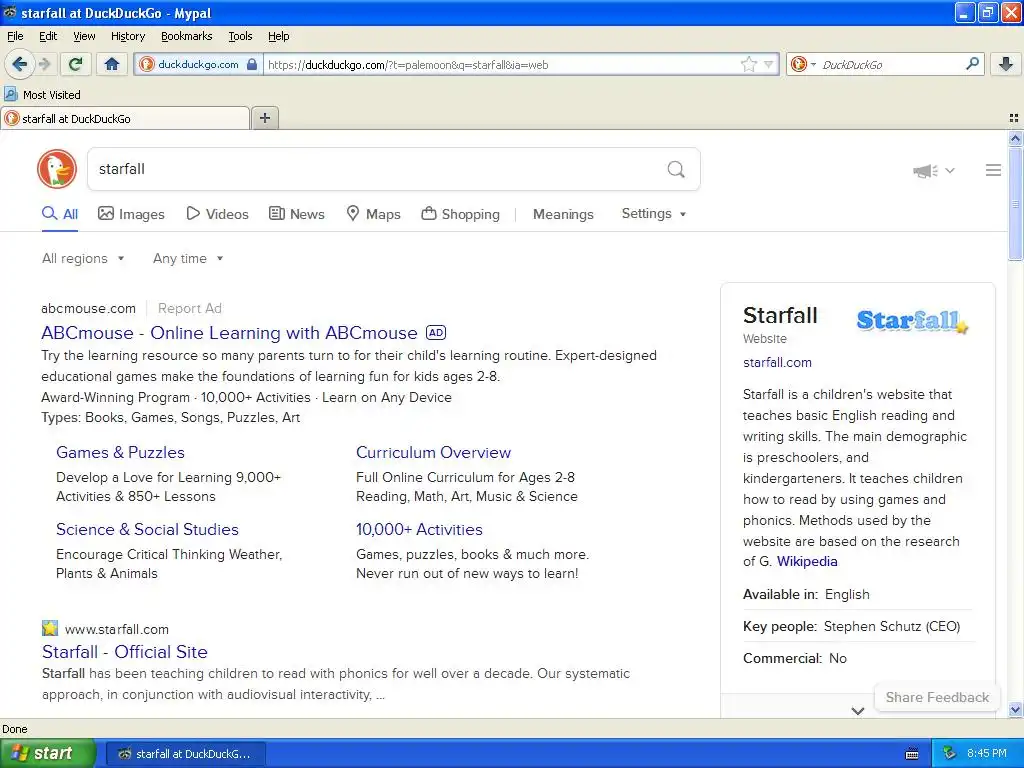Open the Windows start button

pyautogui.click(x=48, y=754)
